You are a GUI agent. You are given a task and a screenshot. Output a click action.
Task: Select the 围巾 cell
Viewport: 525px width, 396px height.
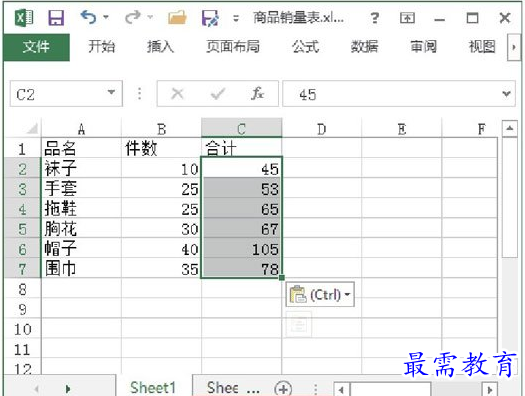tap(81, 269)
